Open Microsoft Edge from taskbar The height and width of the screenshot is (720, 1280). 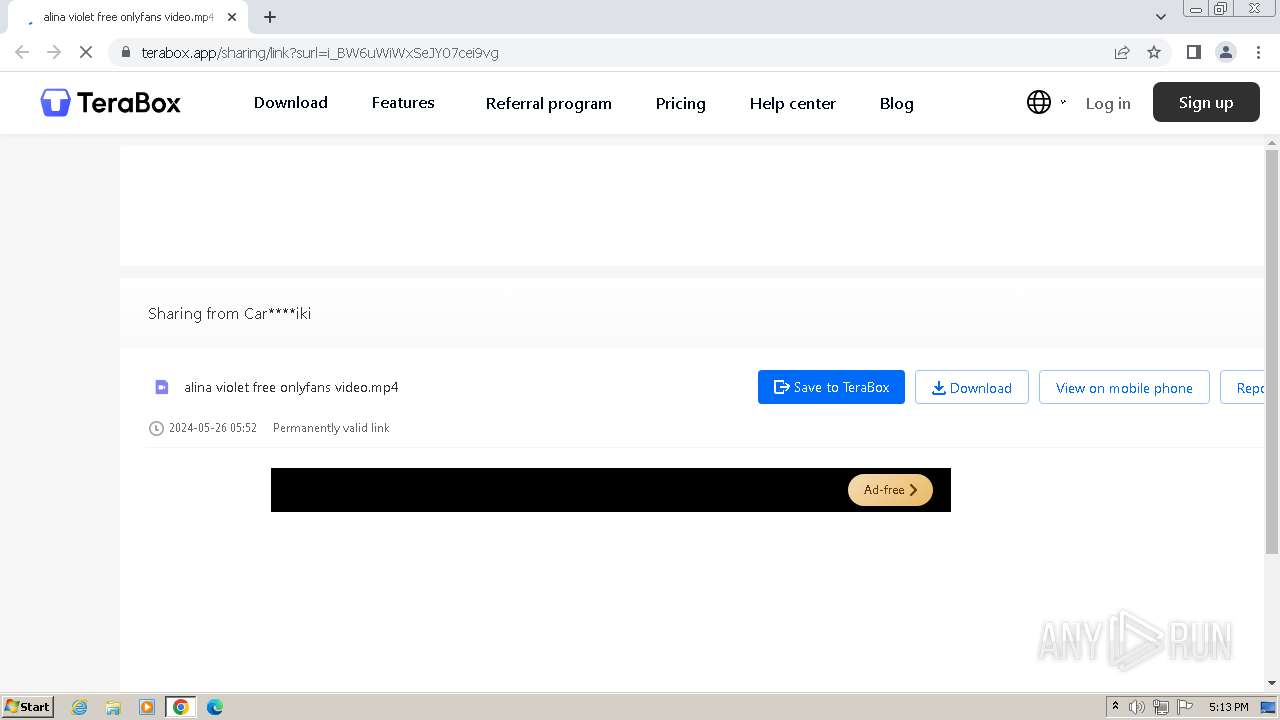215,707
